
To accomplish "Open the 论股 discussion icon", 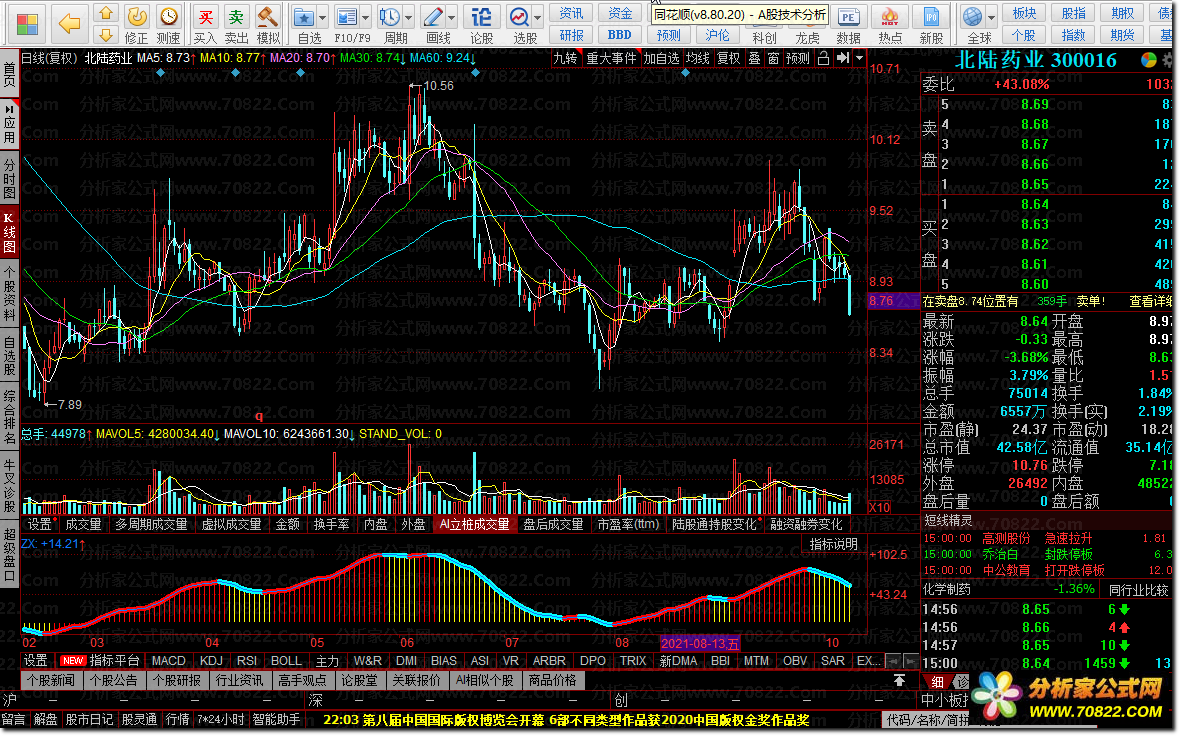I will (x=481, y=24).
